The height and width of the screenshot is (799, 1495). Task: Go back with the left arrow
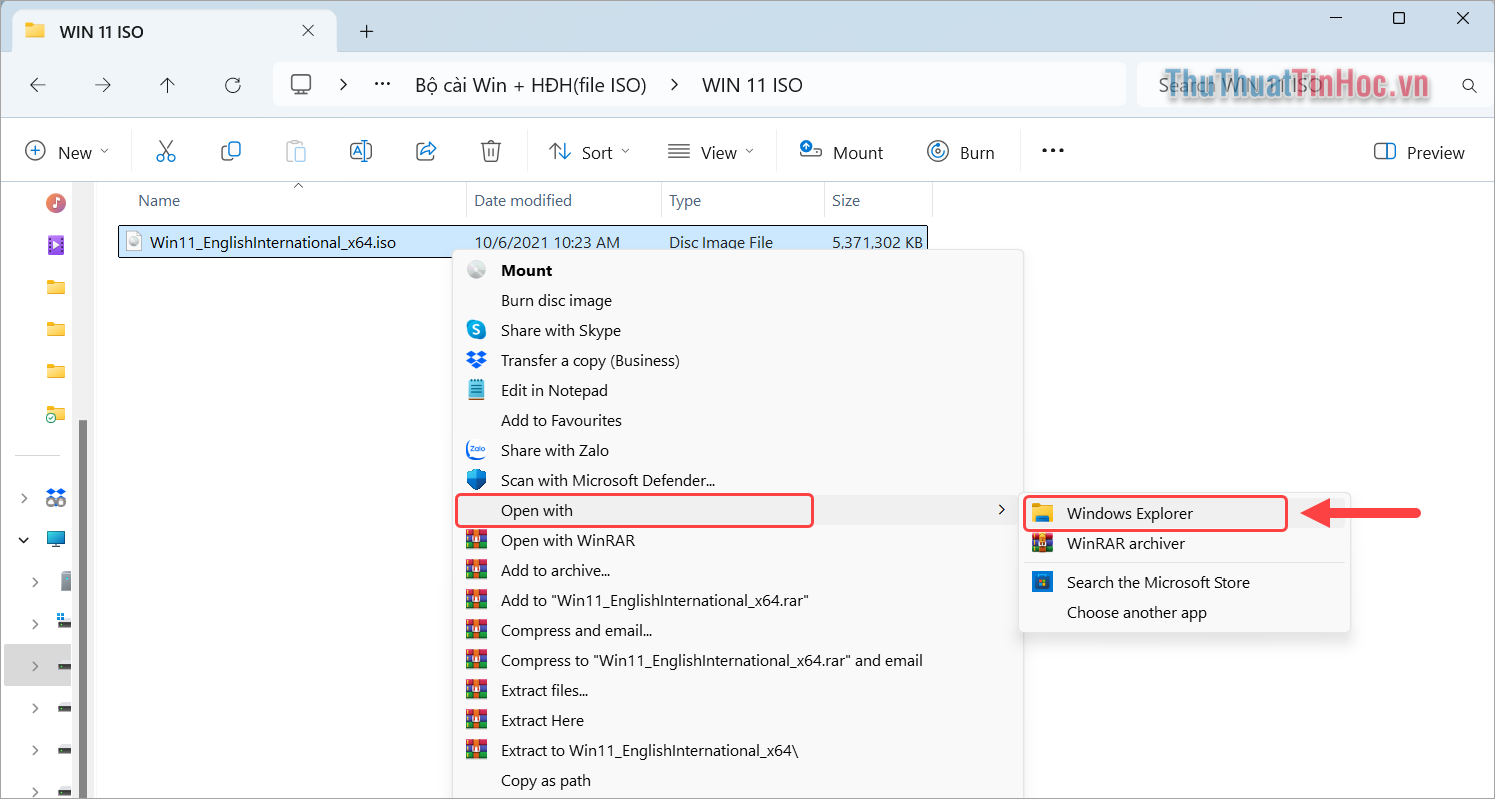pyautogui.click(x=38, y=85)
